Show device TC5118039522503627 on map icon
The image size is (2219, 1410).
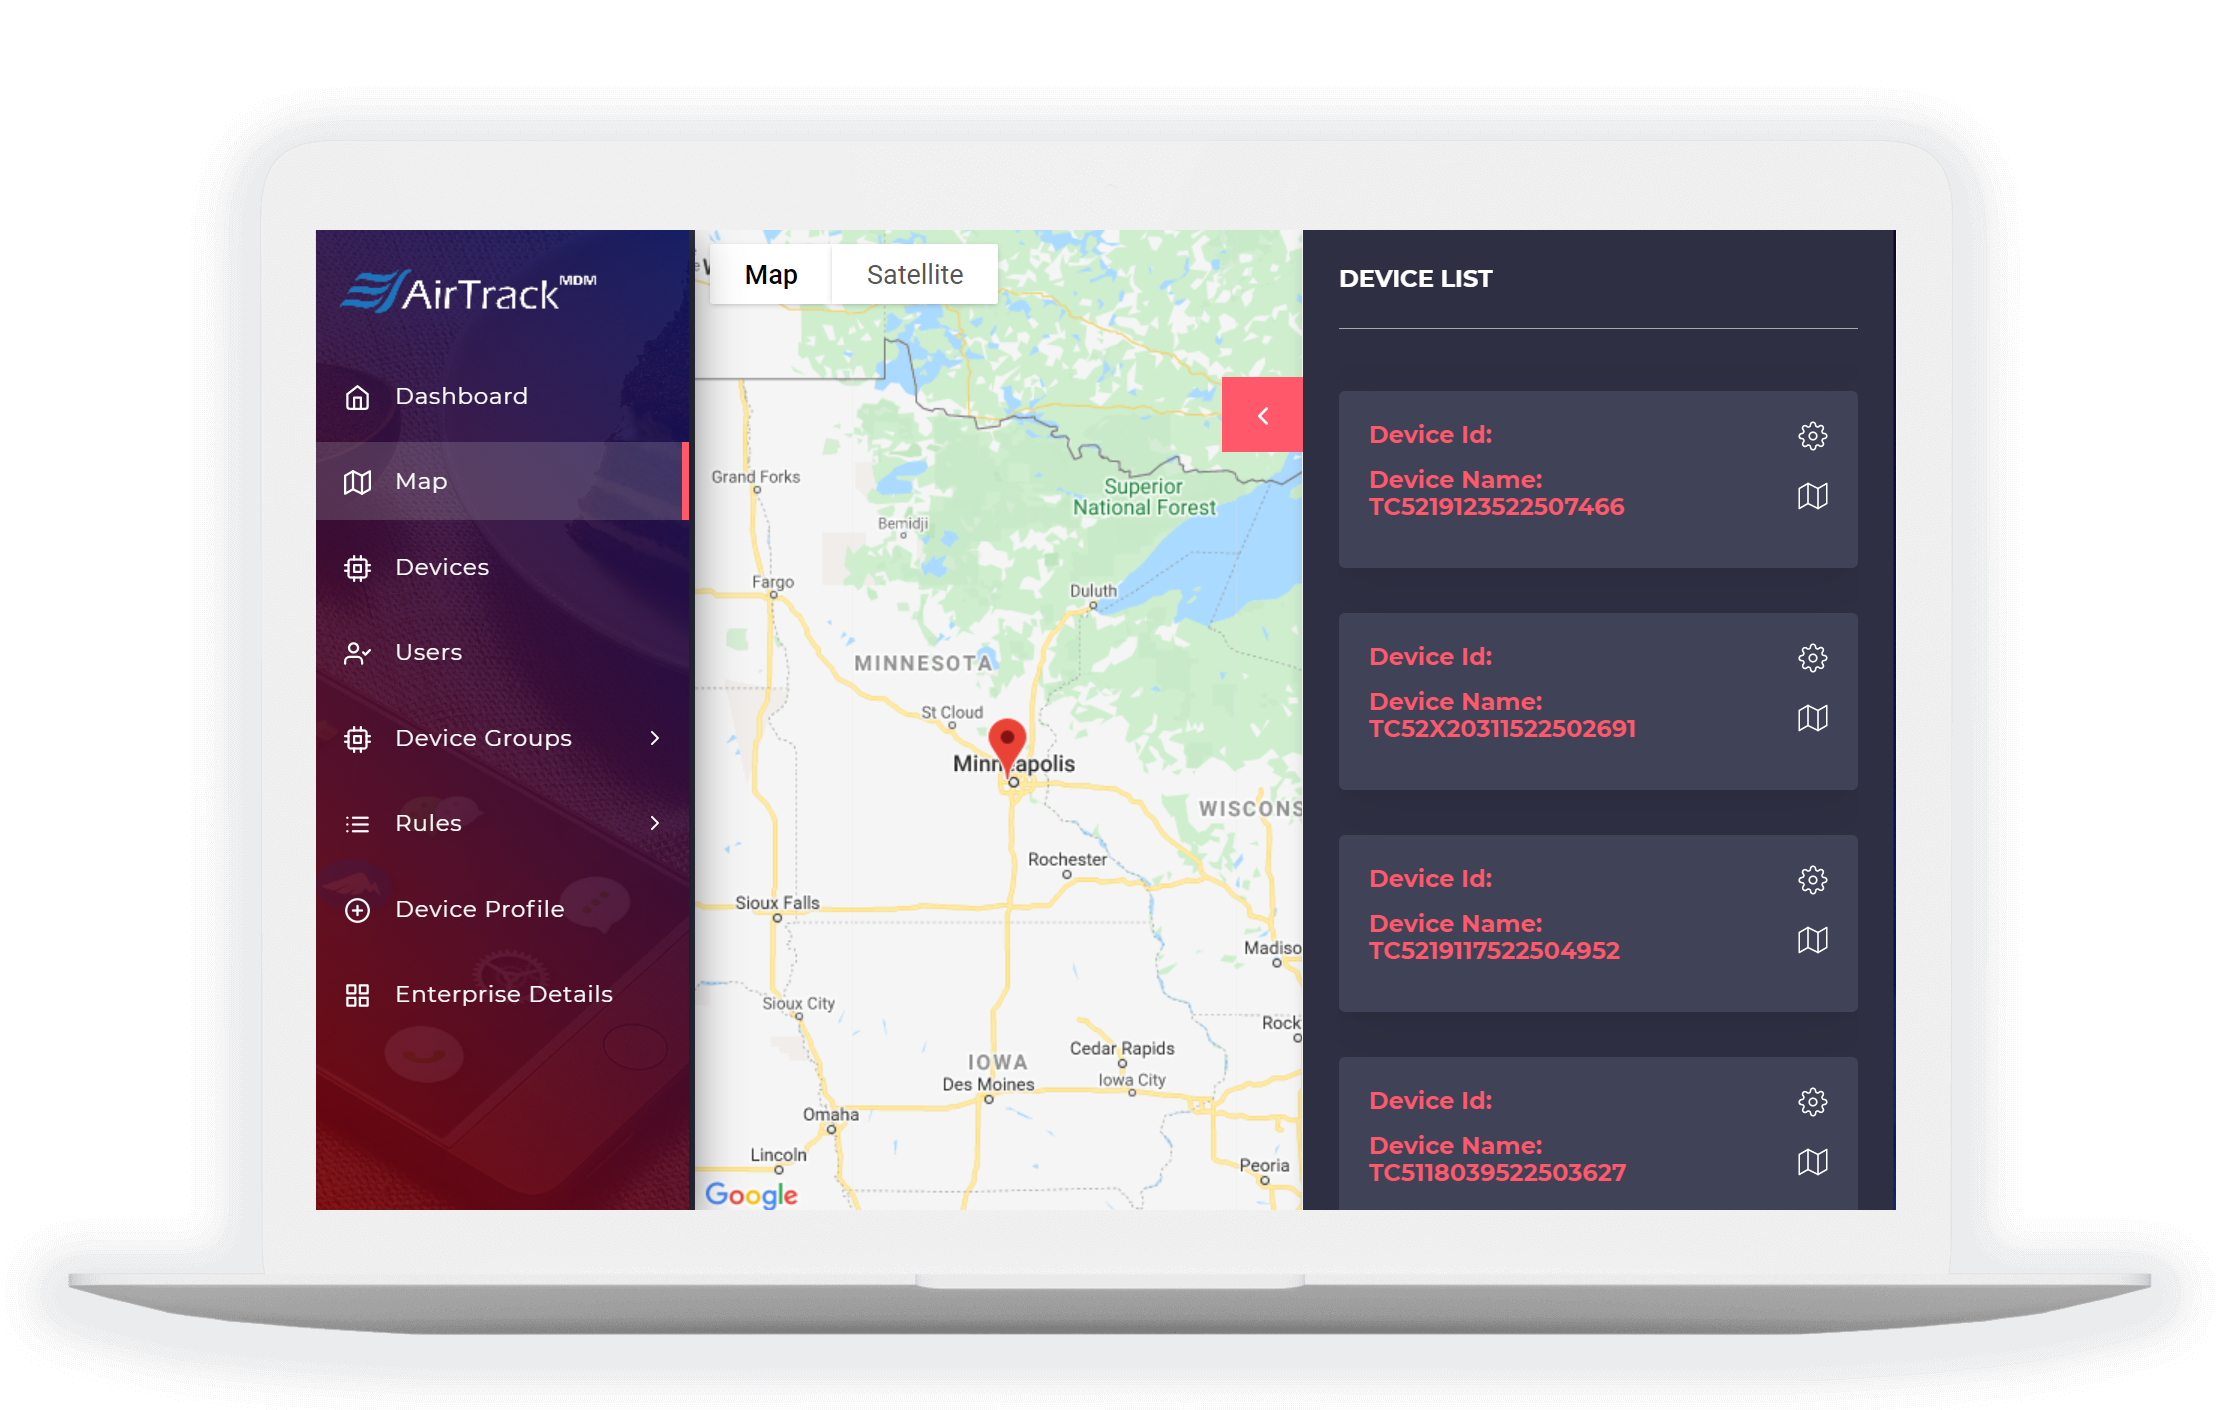1812,1162
